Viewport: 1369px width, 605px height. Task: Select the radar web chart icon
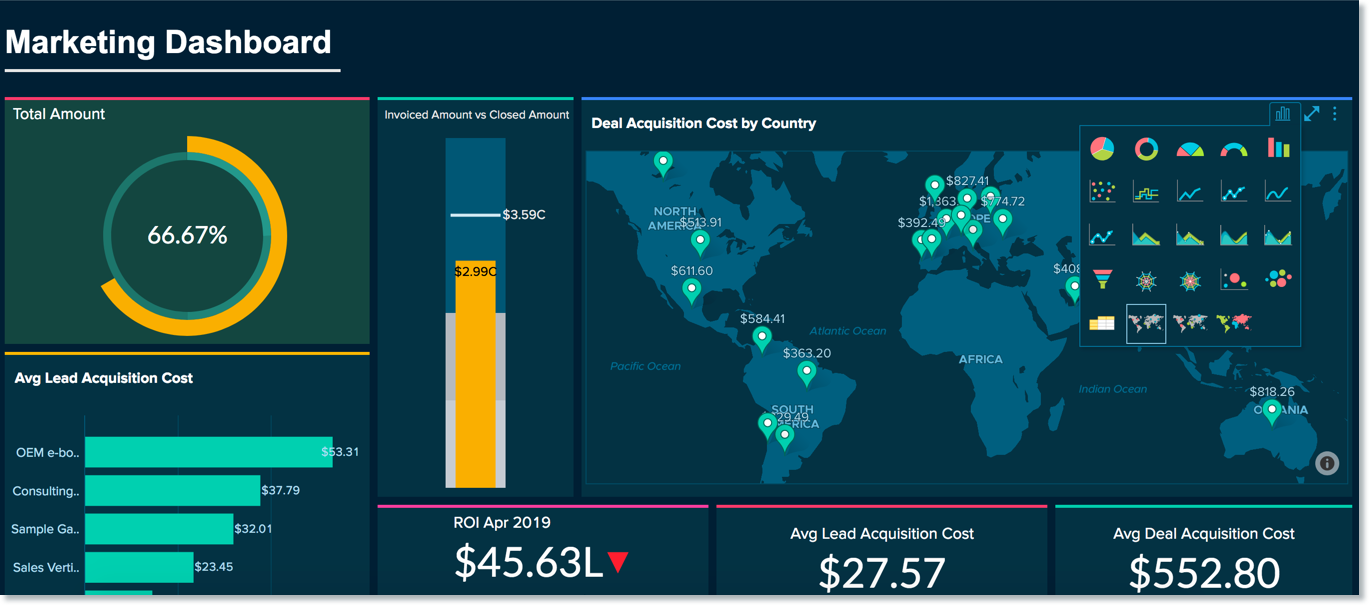1147,280
